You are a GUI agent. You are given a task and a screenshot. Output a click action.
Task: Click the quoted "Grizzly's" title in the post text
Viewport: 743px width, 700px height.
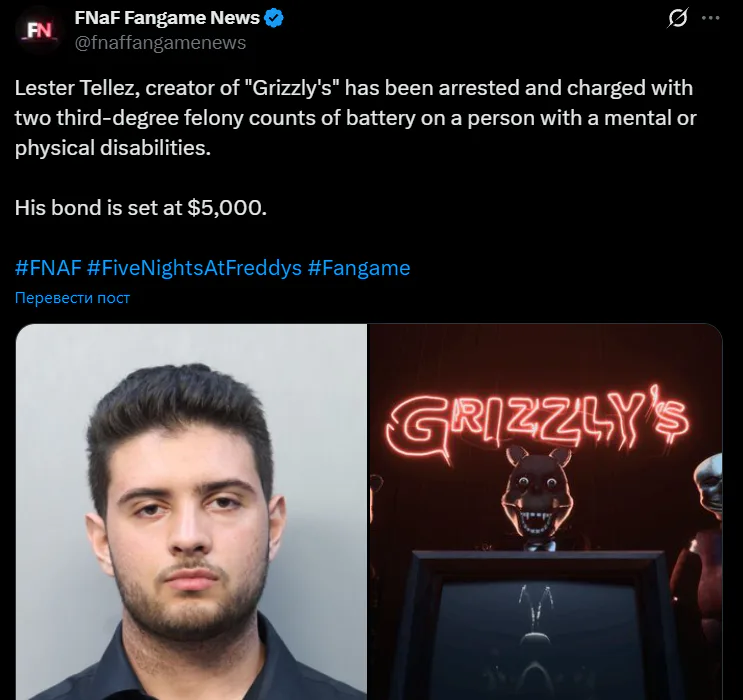[292, 88]
